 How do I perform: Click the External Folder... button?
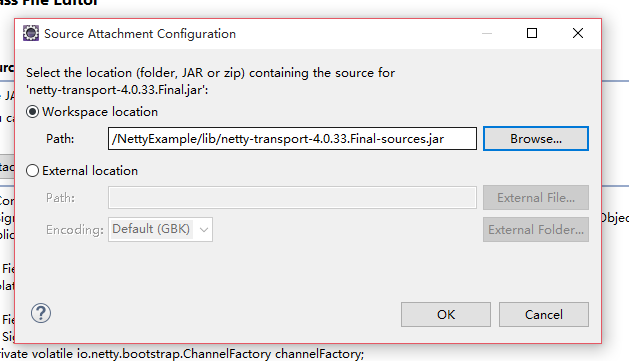click(536, 229)
